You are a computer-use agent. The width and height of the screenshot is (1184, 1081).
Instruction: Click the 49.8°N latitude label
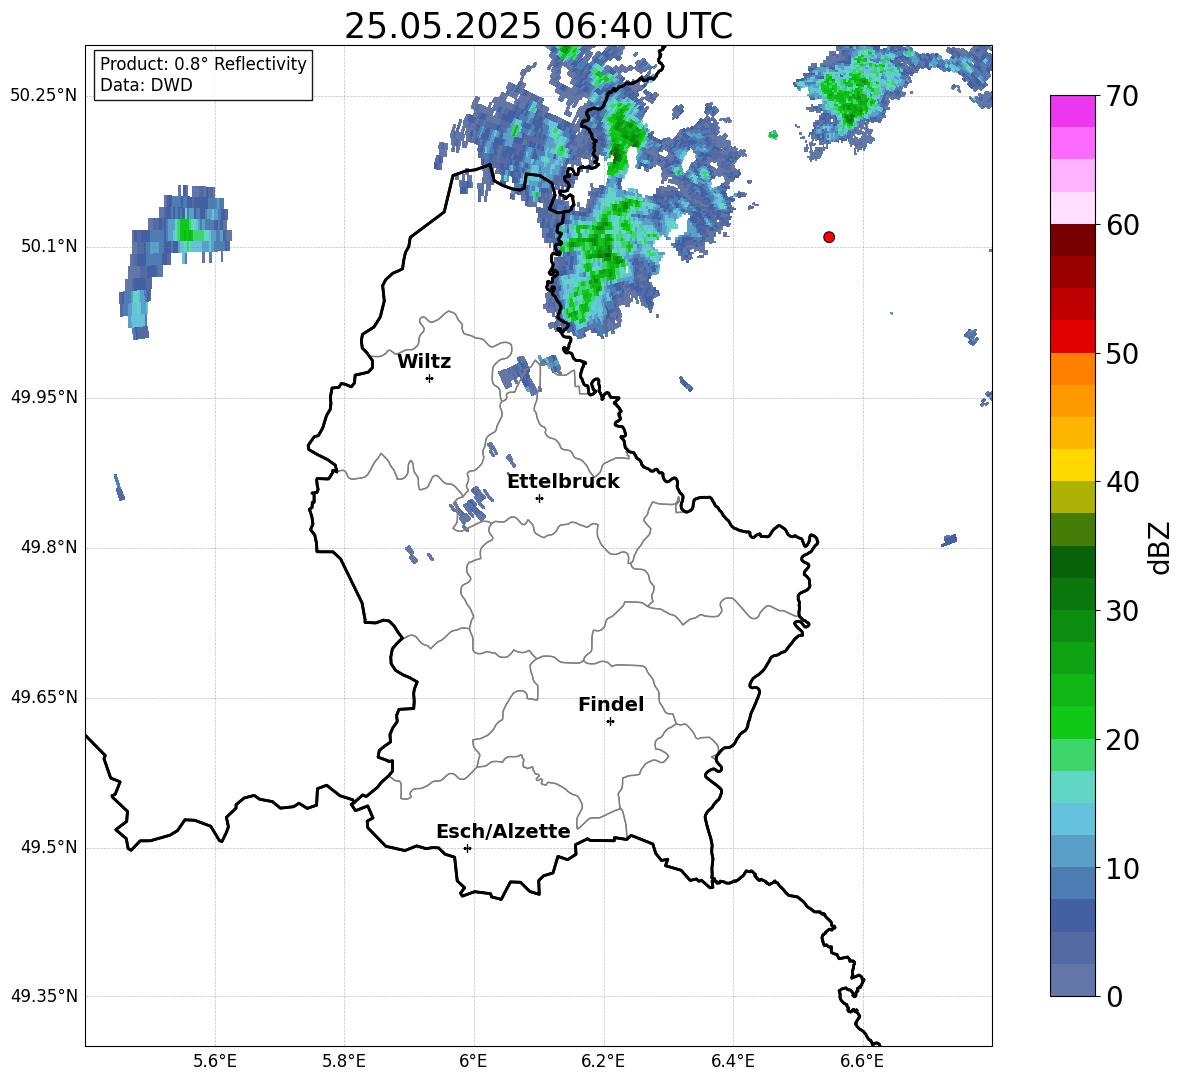tap(49, 547)
